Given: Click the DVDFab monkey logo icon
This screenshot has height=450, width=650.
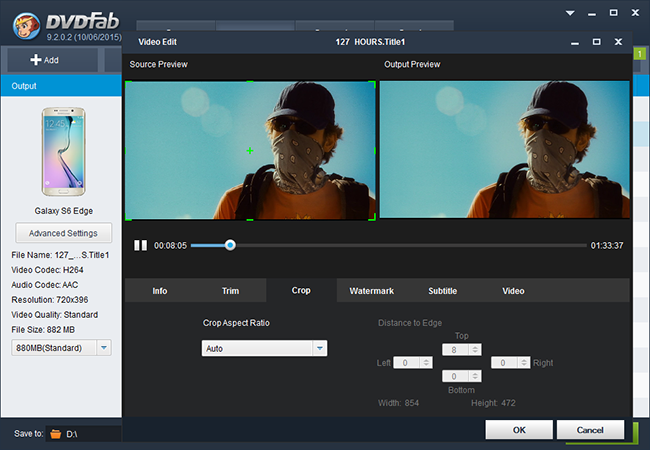Looking at the screenshot, I should tap(26, 26).
